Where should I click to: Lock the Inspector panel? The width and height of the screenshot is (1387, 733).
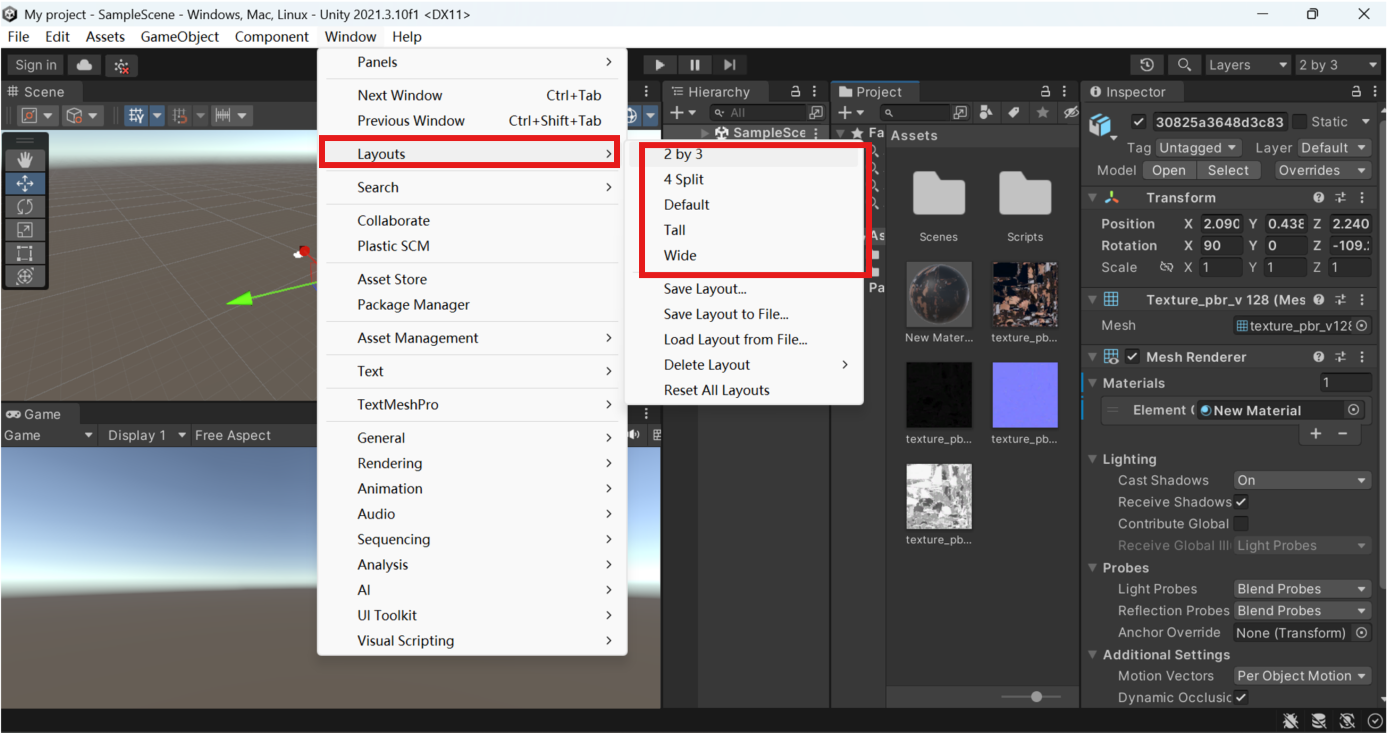1356,92
